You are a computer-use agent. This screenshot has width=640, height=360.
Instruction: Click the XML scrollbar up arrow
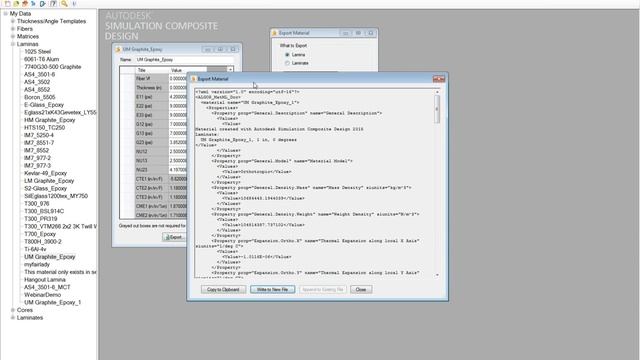(x=437, y=92)
